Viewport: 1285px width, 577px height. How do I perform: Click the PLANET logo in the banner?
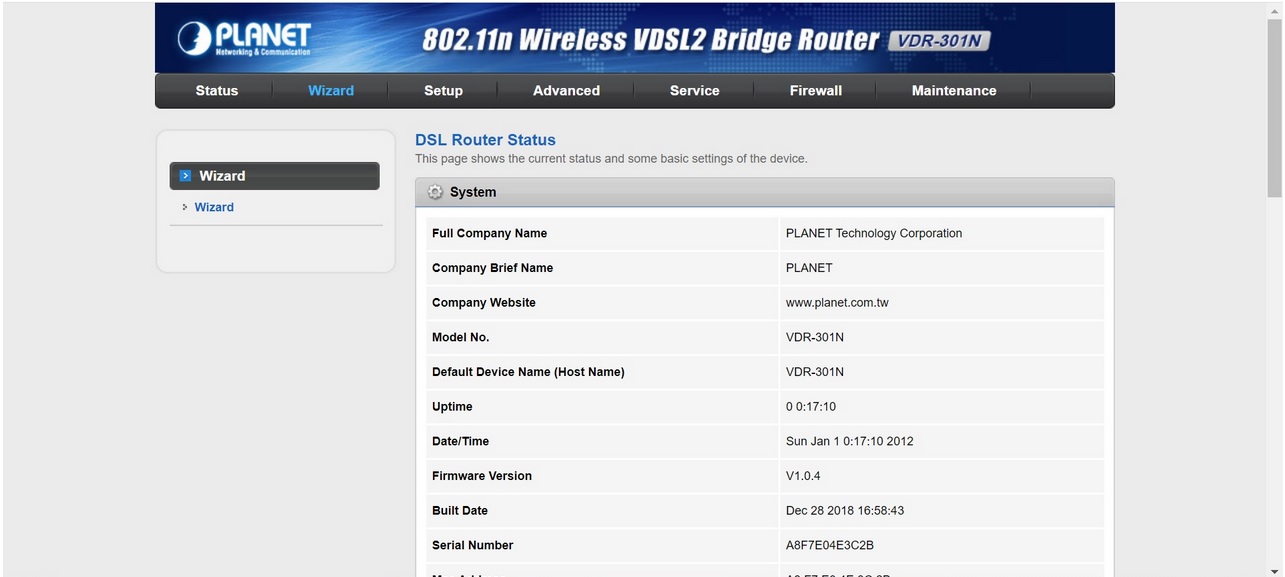click(245, 38)
